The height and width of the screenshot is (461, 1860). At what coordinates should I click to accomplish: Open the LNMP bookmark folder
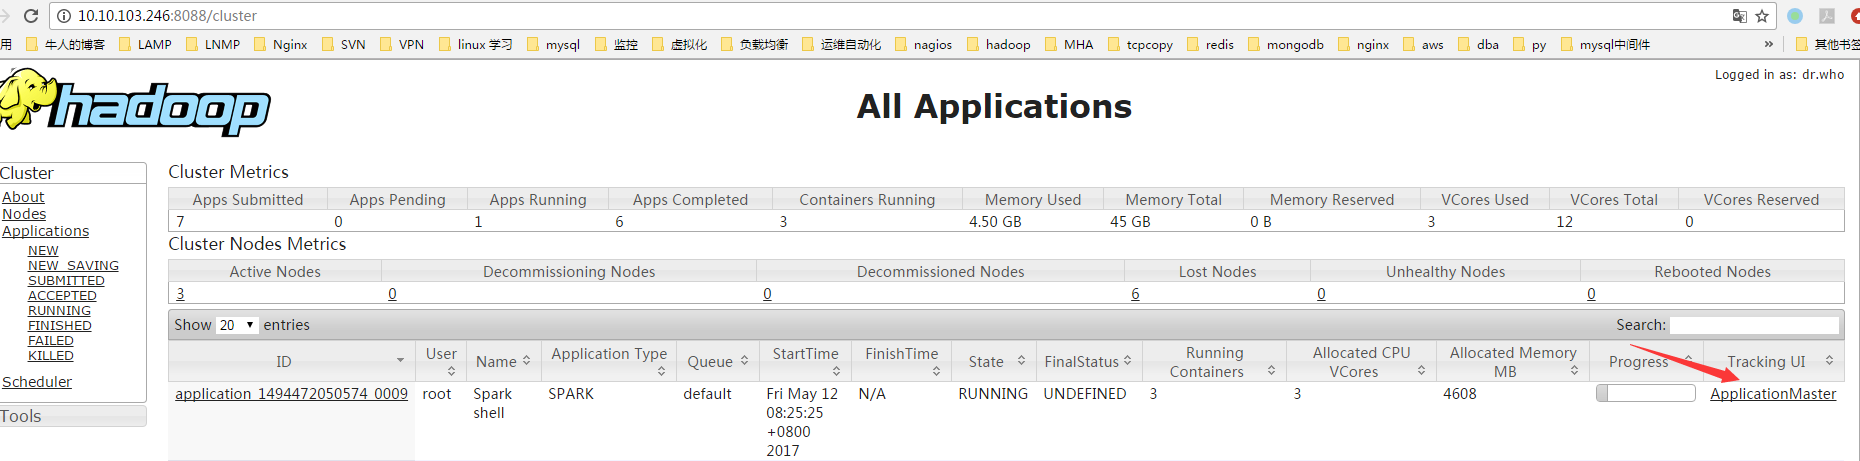pyautogui.click(x=213, y=44)
